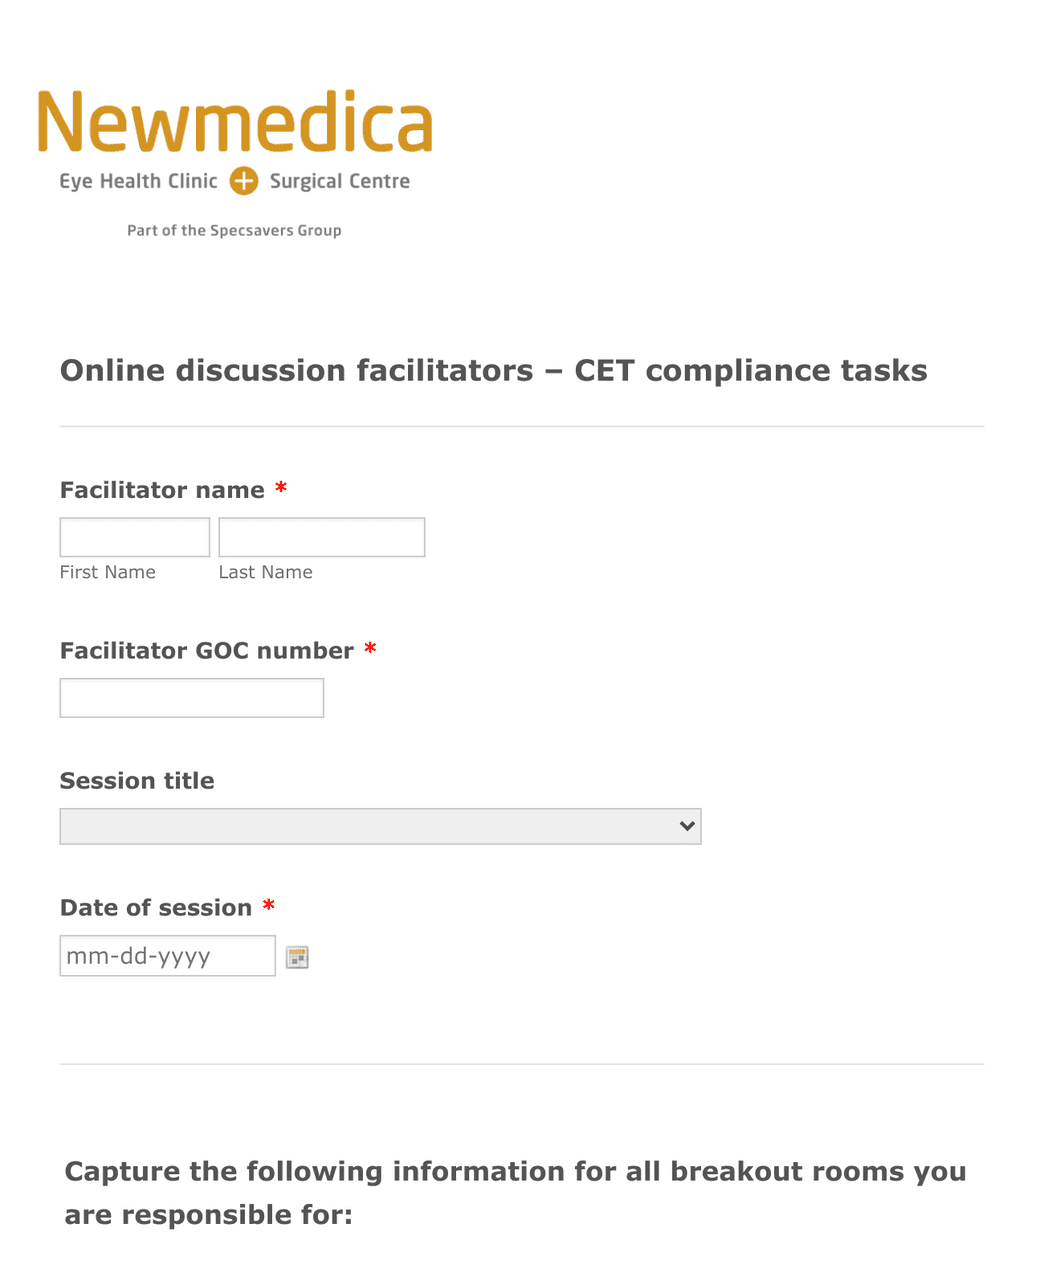The width and height of the screenshot is (1044, 1285).
Task: Click the Part of the Specsavers Group text
Action: [233, 230]
